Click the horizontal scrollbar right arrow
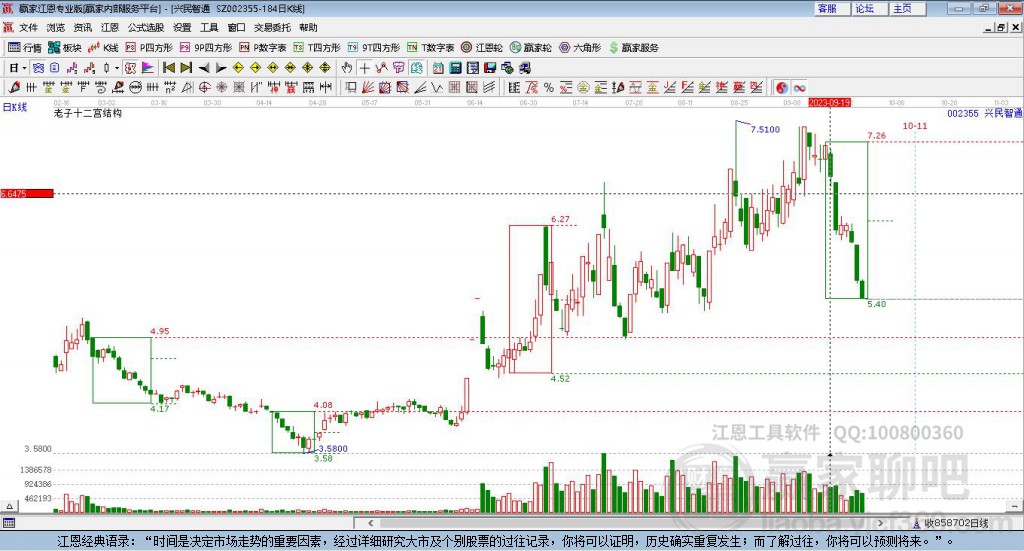Image resolution: width=1024 pixels, height=551 pixels. point(880,523)
